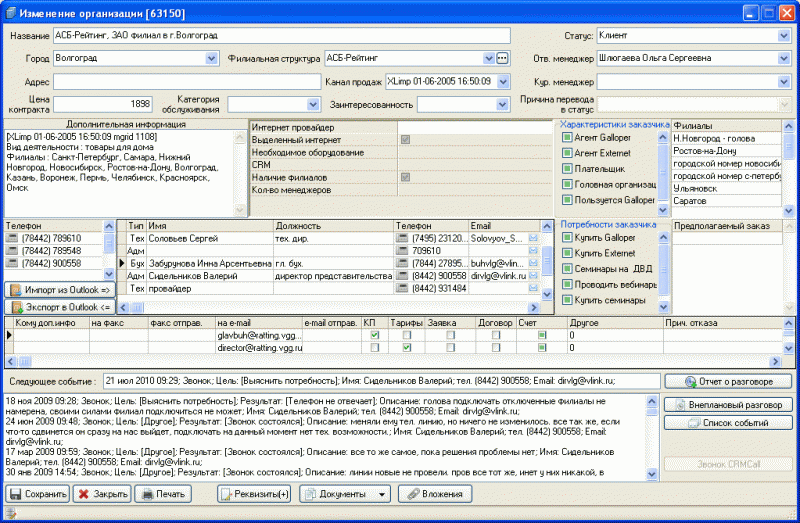Viewport: 800px width, 523px height.
Task: Click the Печать printer button
Action: [163, 494]
